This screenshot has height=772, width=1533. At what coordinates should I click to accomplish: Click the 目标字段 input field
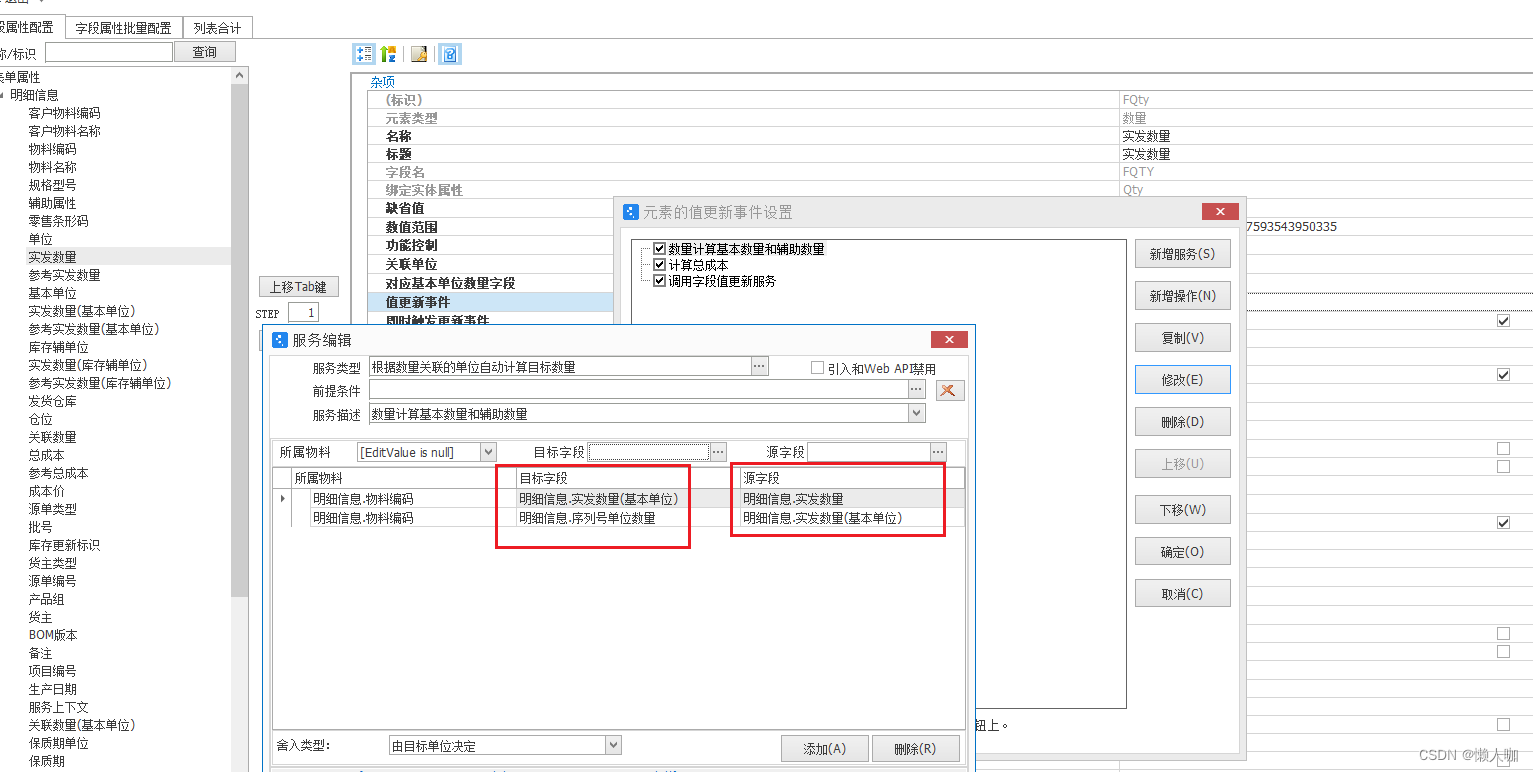648,452
